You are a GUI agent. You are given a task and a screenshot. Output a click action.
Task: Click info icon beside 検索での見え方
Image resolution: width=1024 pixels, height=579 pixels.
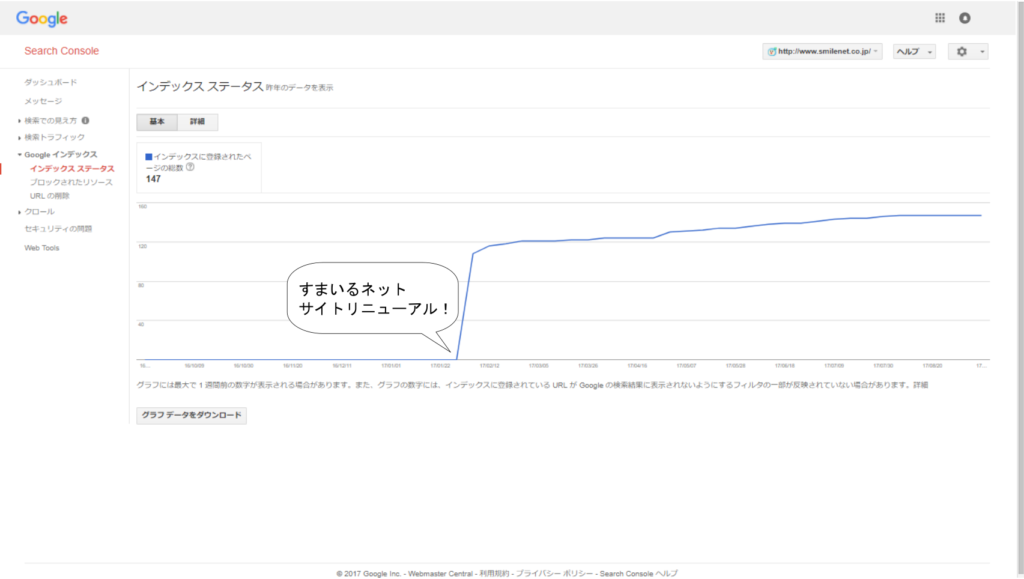tap(86, 120)
